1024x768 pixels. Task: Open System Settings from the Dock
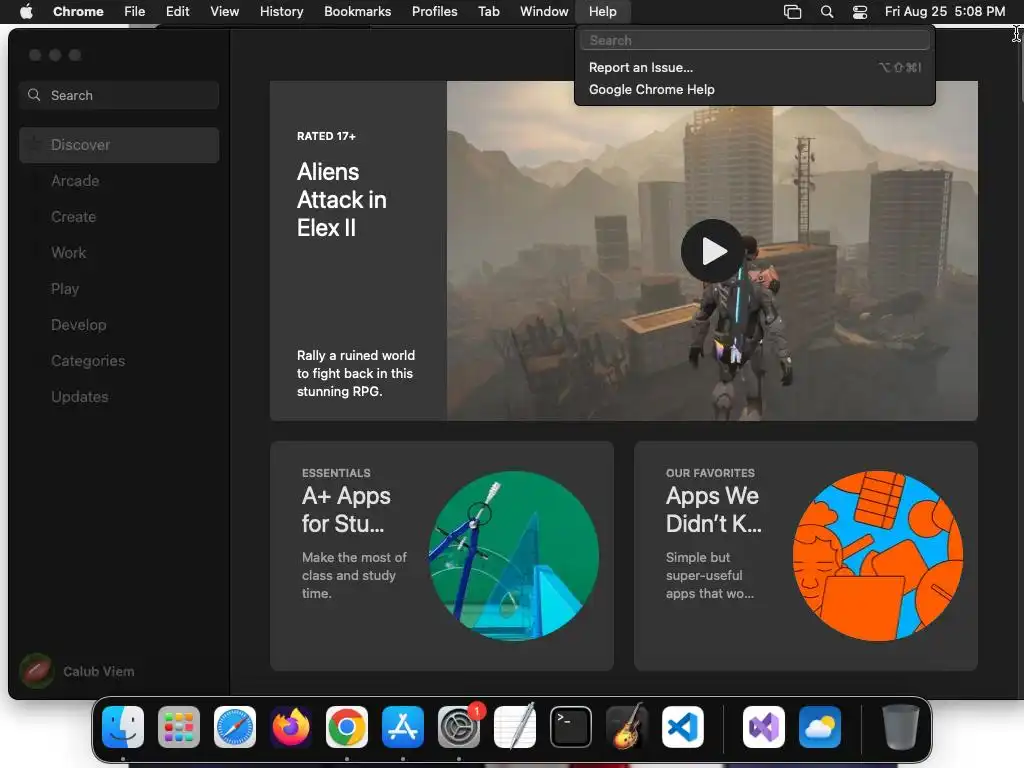(459, 727)
